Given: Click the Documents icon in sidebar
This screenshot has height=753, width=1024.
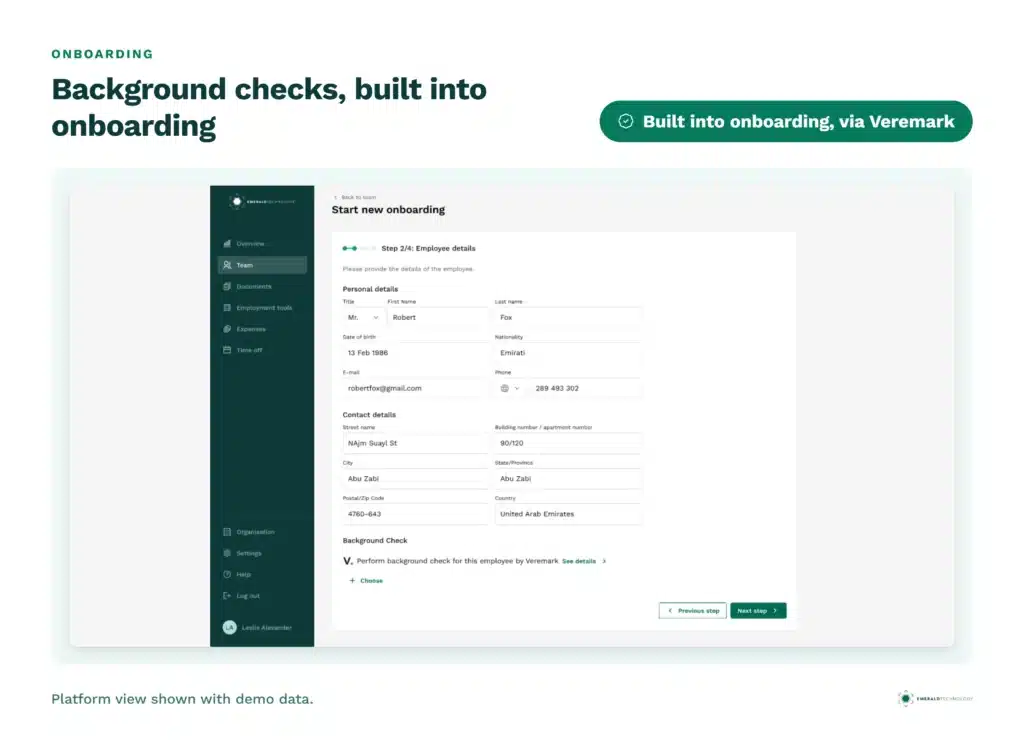Looking at the screenshot, I should click(x=227, y=287).
